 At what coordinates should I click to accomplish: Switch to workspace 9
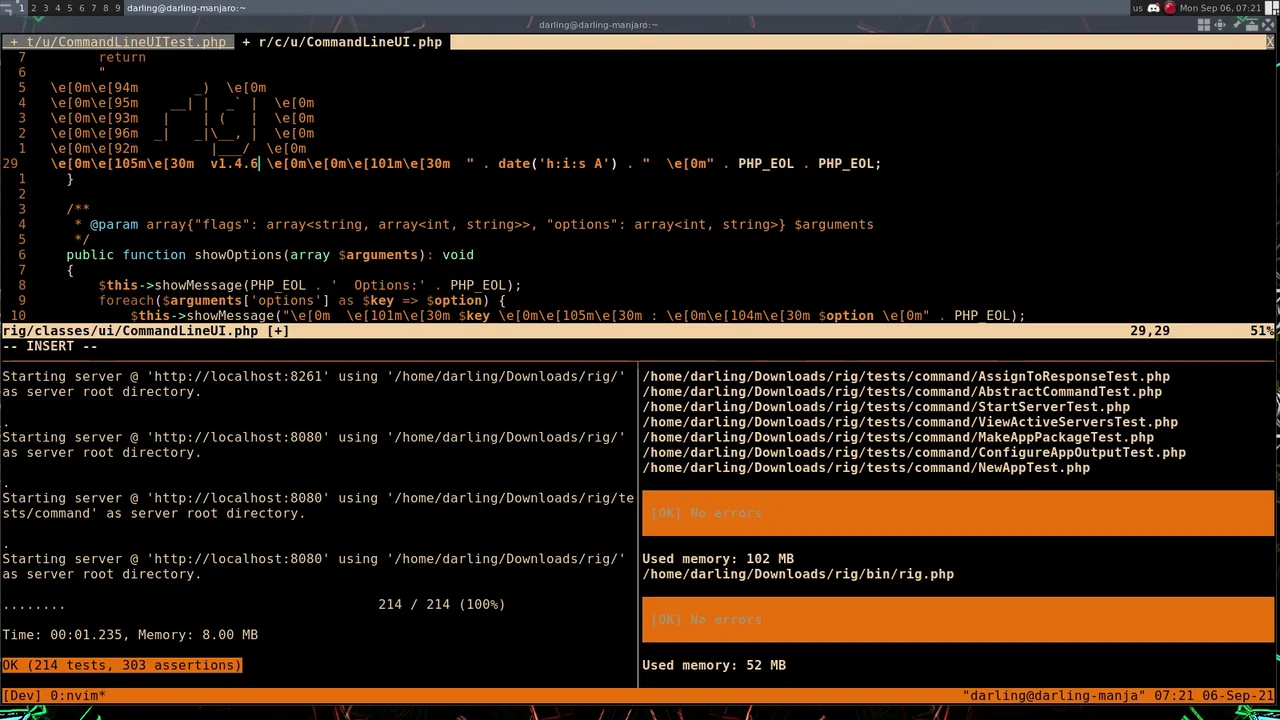pyautogui.click(x=117, y=8)
